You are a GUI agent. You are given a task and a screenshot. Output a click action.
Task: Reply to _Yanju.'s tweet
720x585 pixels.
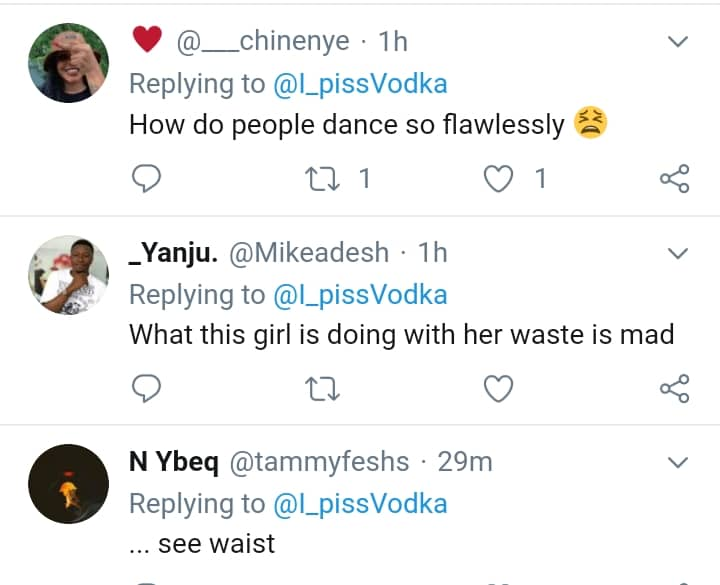tap(147, 388)
